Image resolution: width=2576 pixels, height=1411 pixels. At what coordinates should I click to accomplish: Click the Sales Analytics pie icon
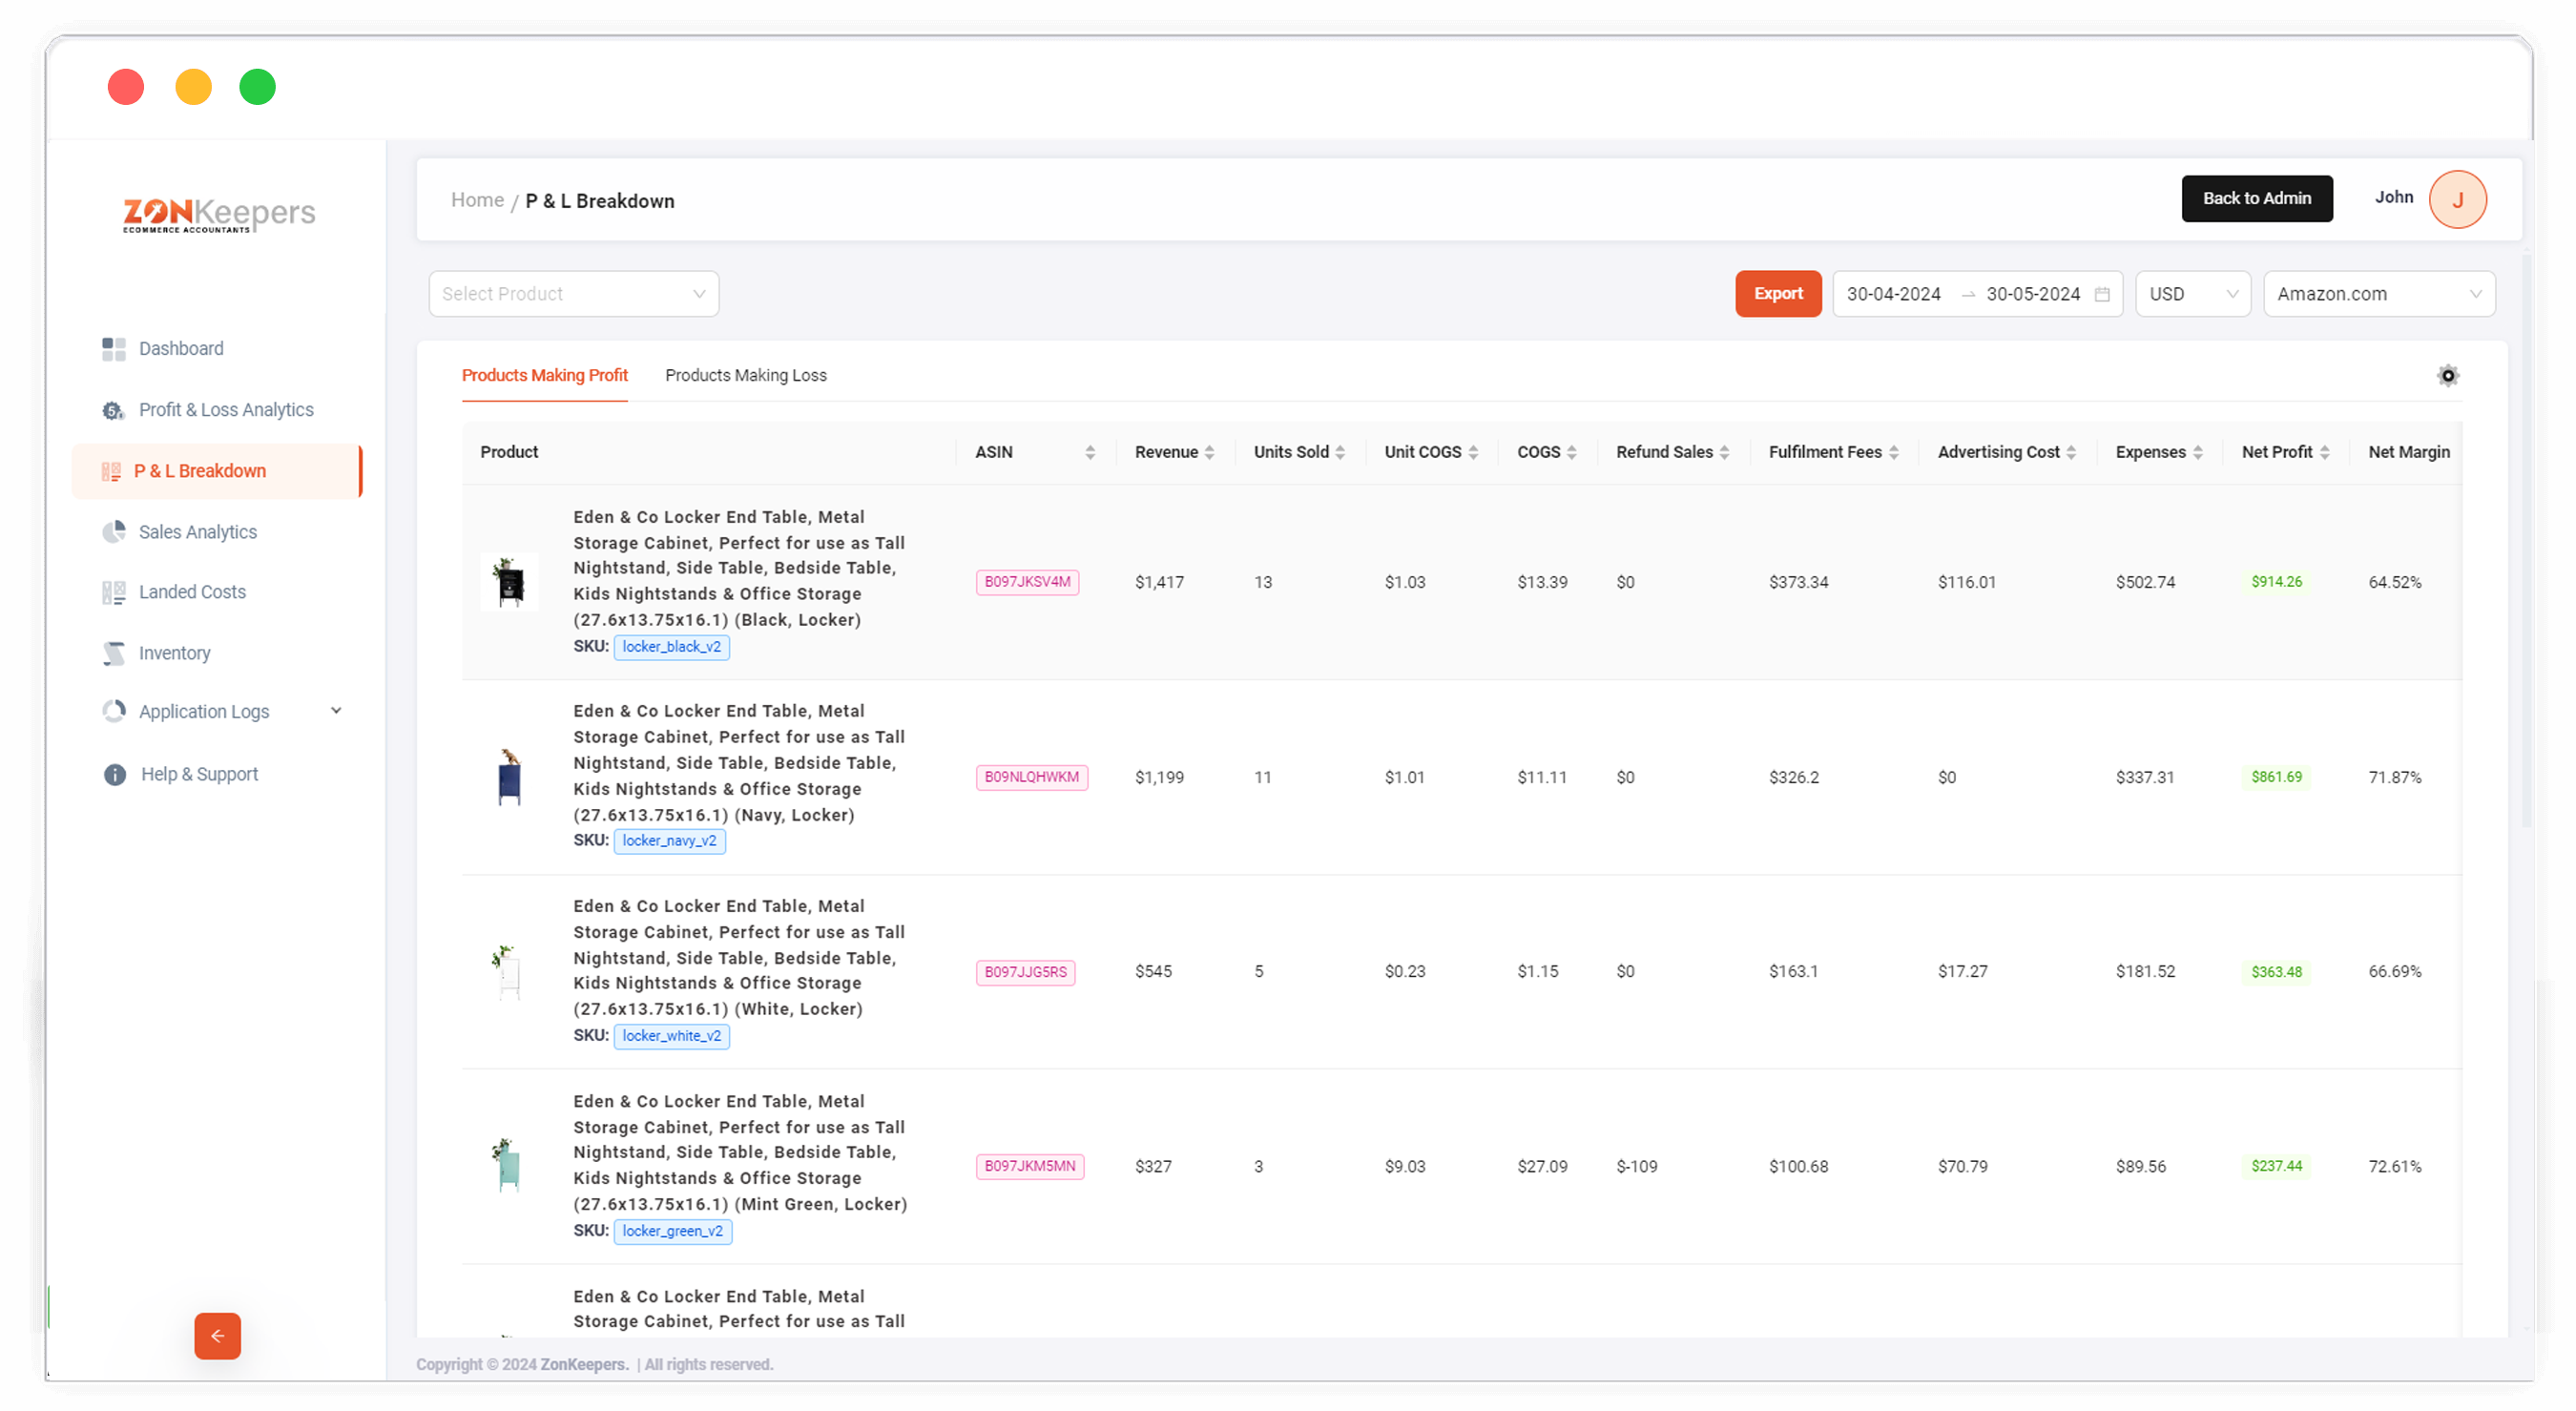(114, 532)
